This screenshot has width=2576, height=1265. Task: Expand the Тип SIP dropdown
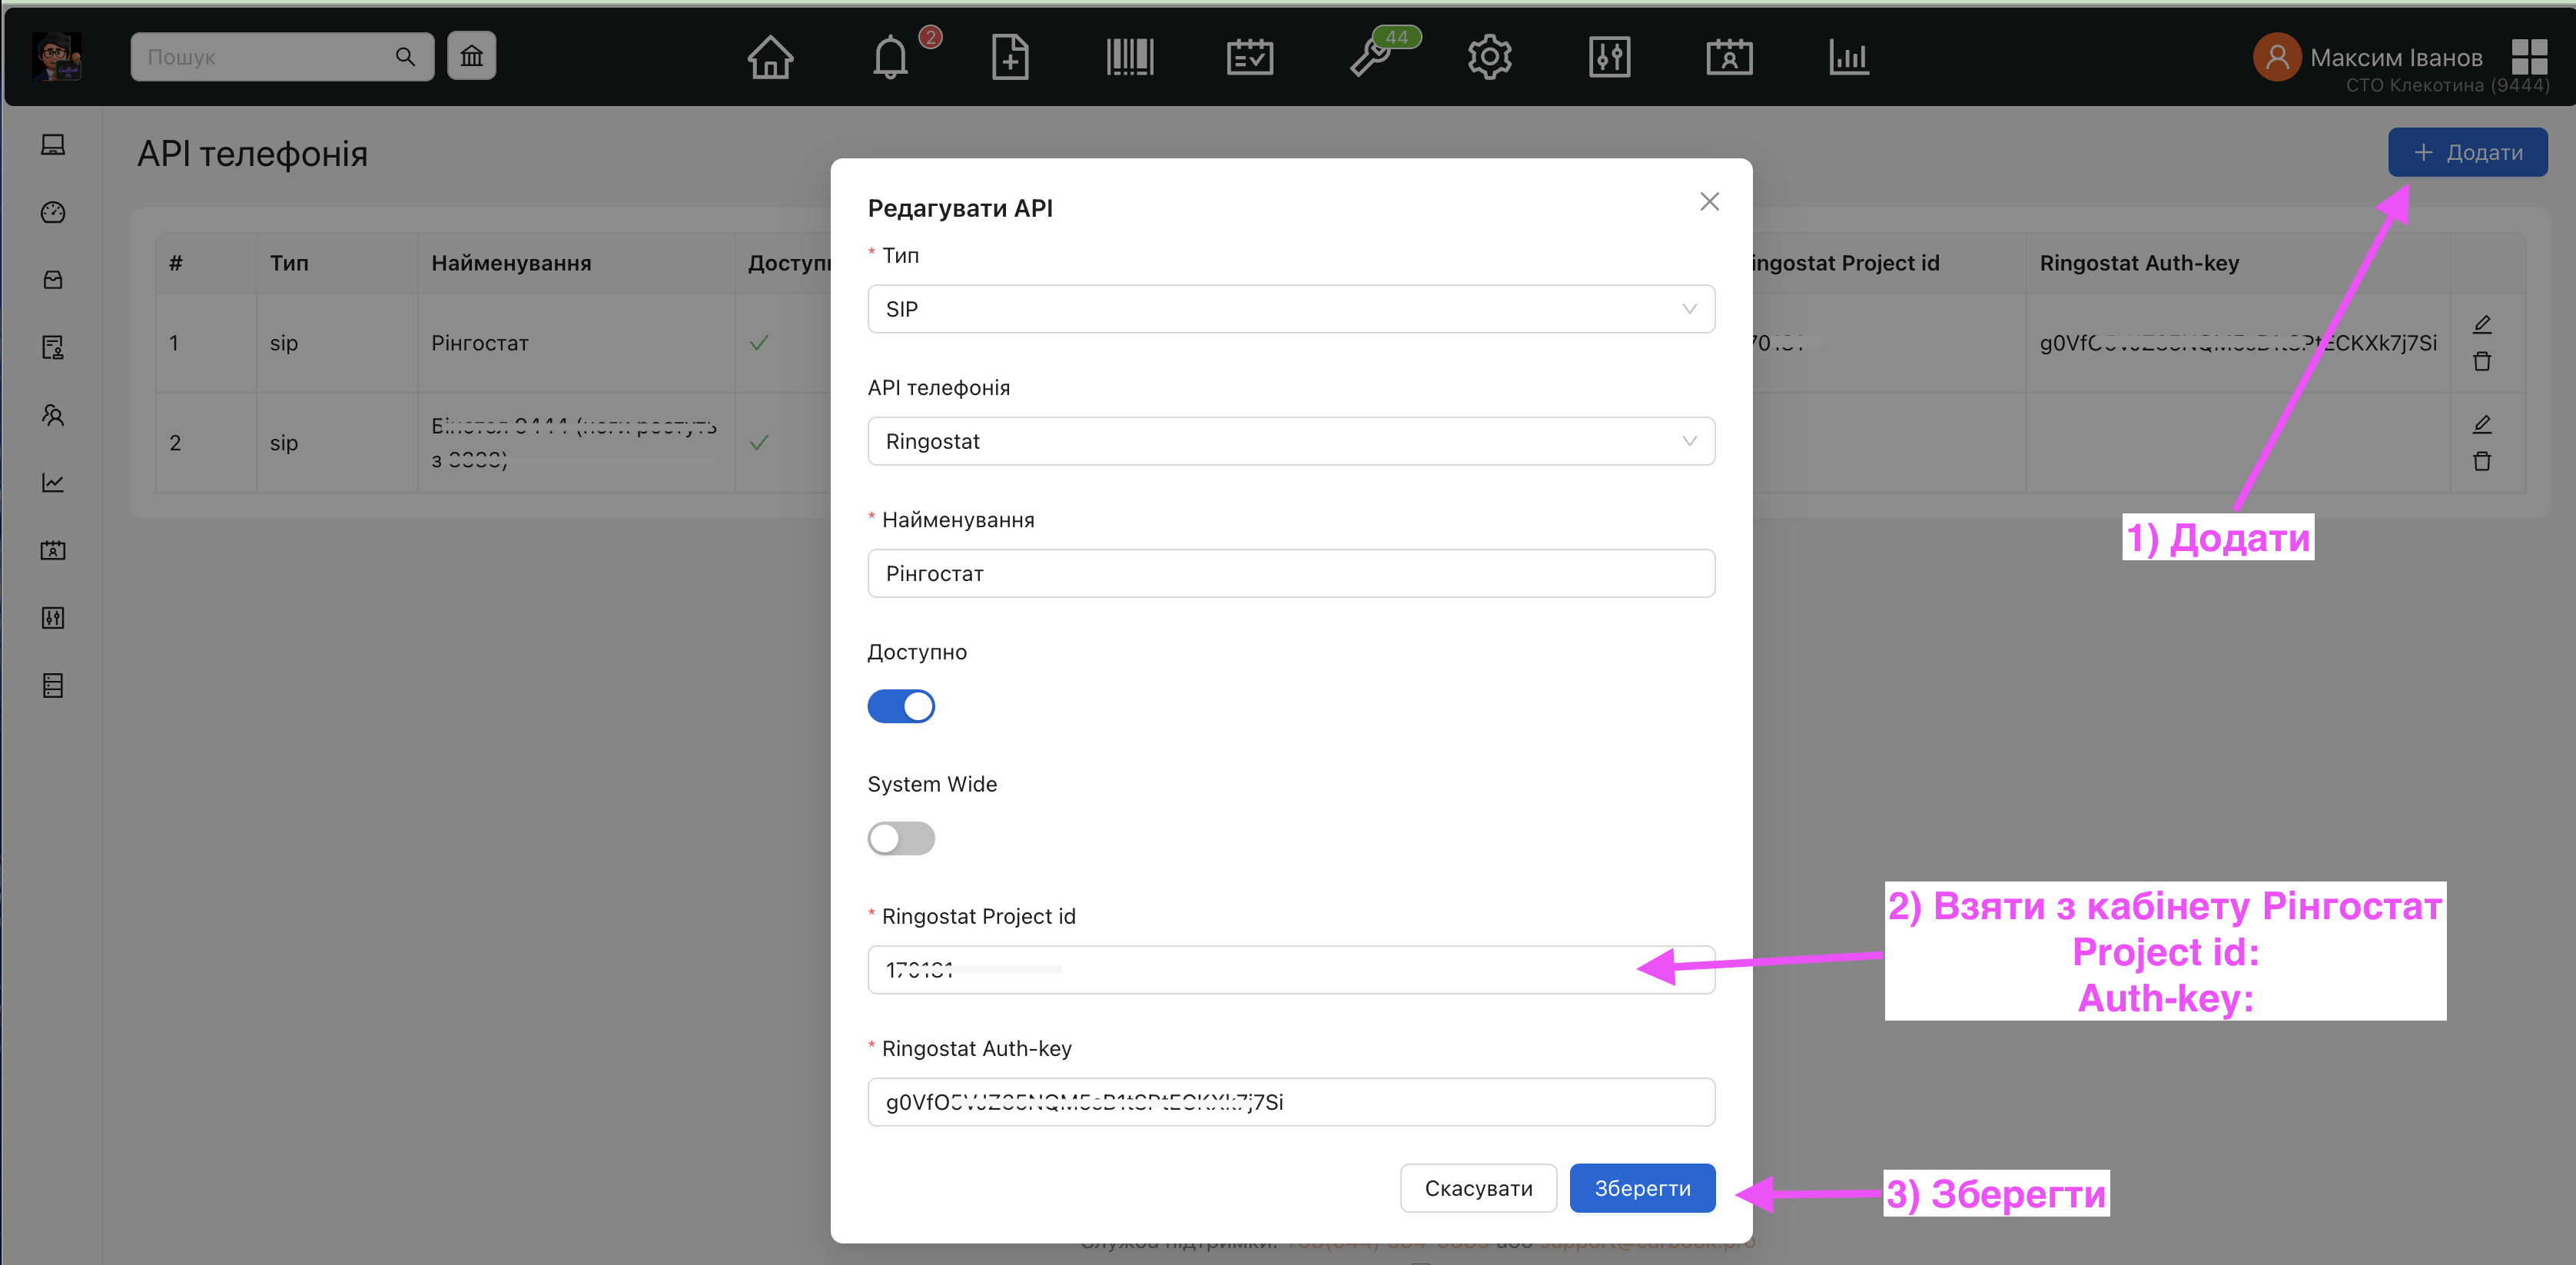[1290, 309]
